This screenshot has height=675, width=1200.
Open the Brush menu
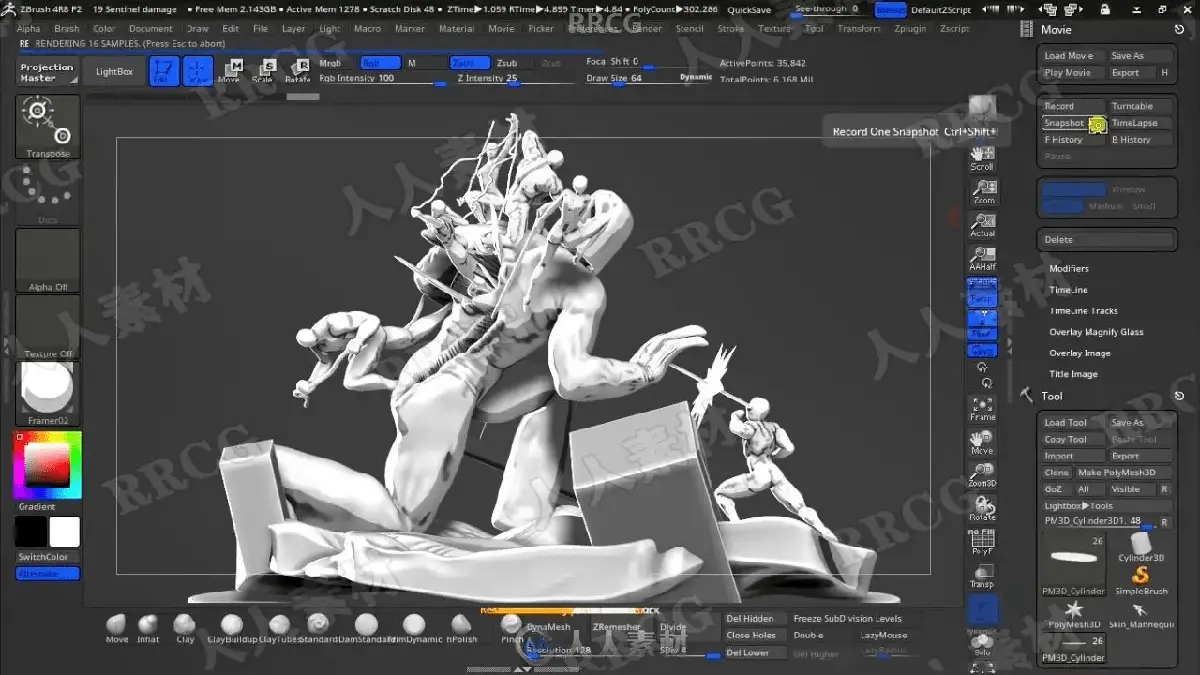click(x=67, y=29)
